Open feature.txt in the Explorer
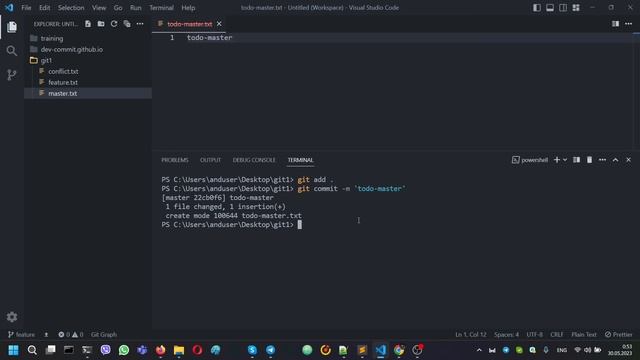This screenshot has width=640, height=360. click(x=88, y=82)
